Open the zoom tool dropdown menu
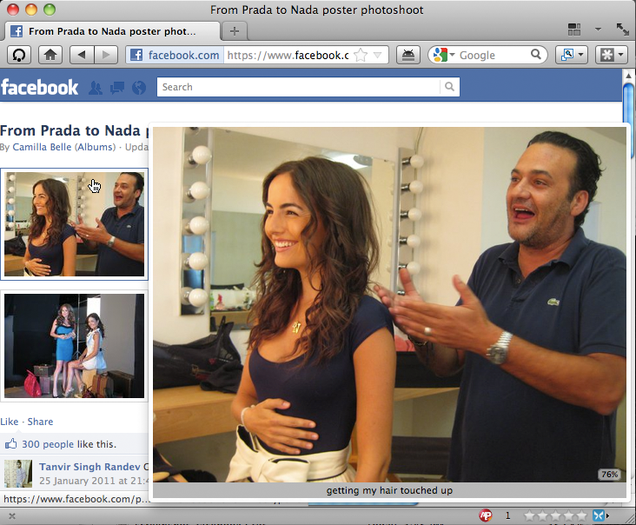This screenshot has width=636, height=525. tap(572, 55)
